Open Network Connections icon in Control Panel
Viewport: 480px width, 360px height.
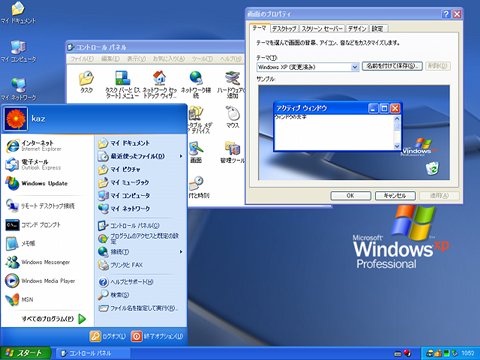(x=196, y=84)
